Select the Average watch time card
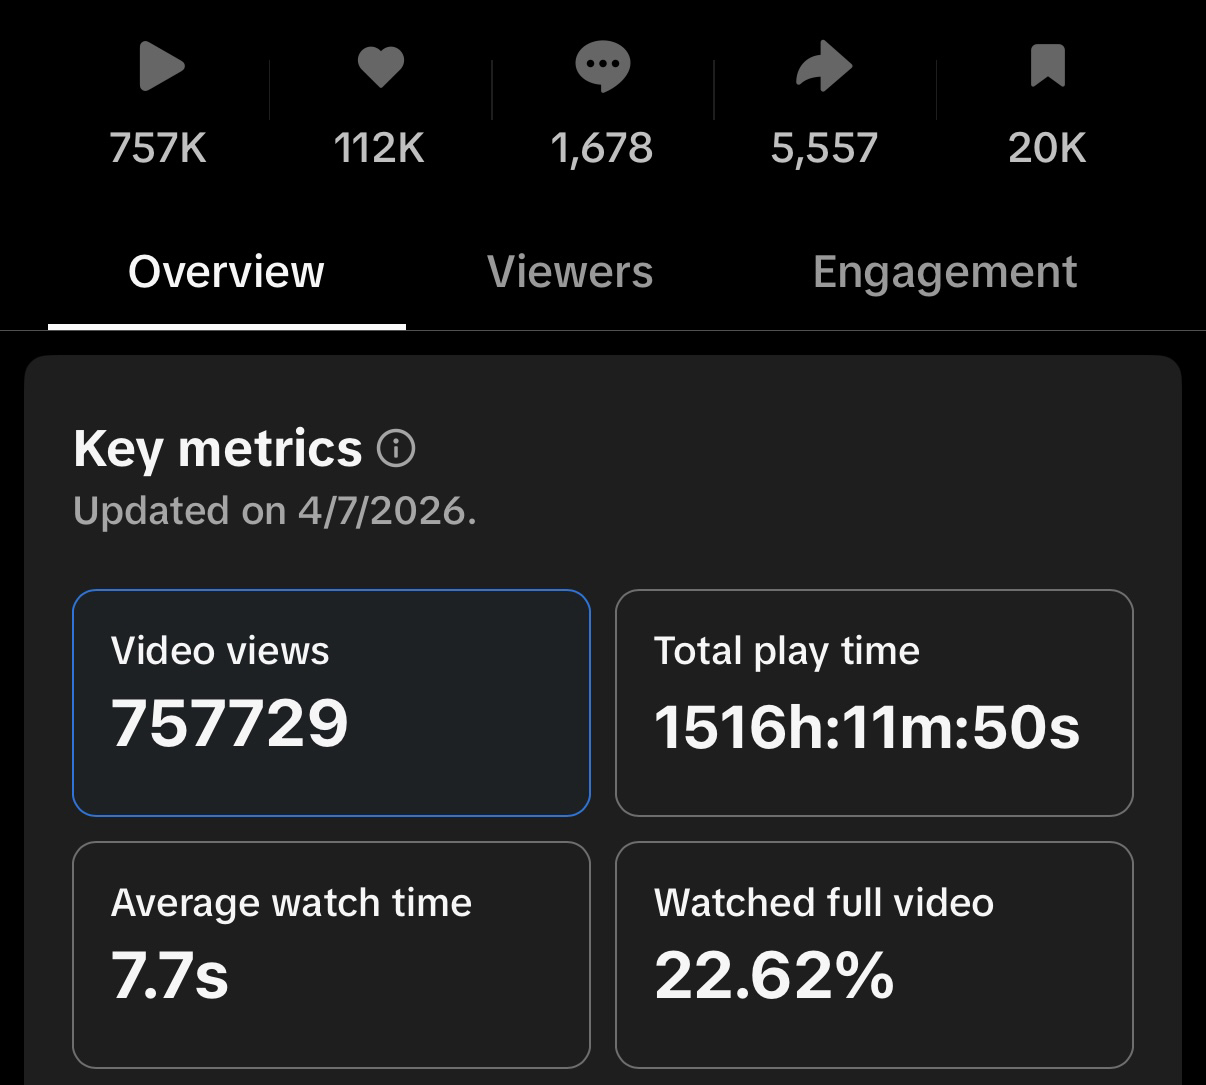 click(331, 955)
